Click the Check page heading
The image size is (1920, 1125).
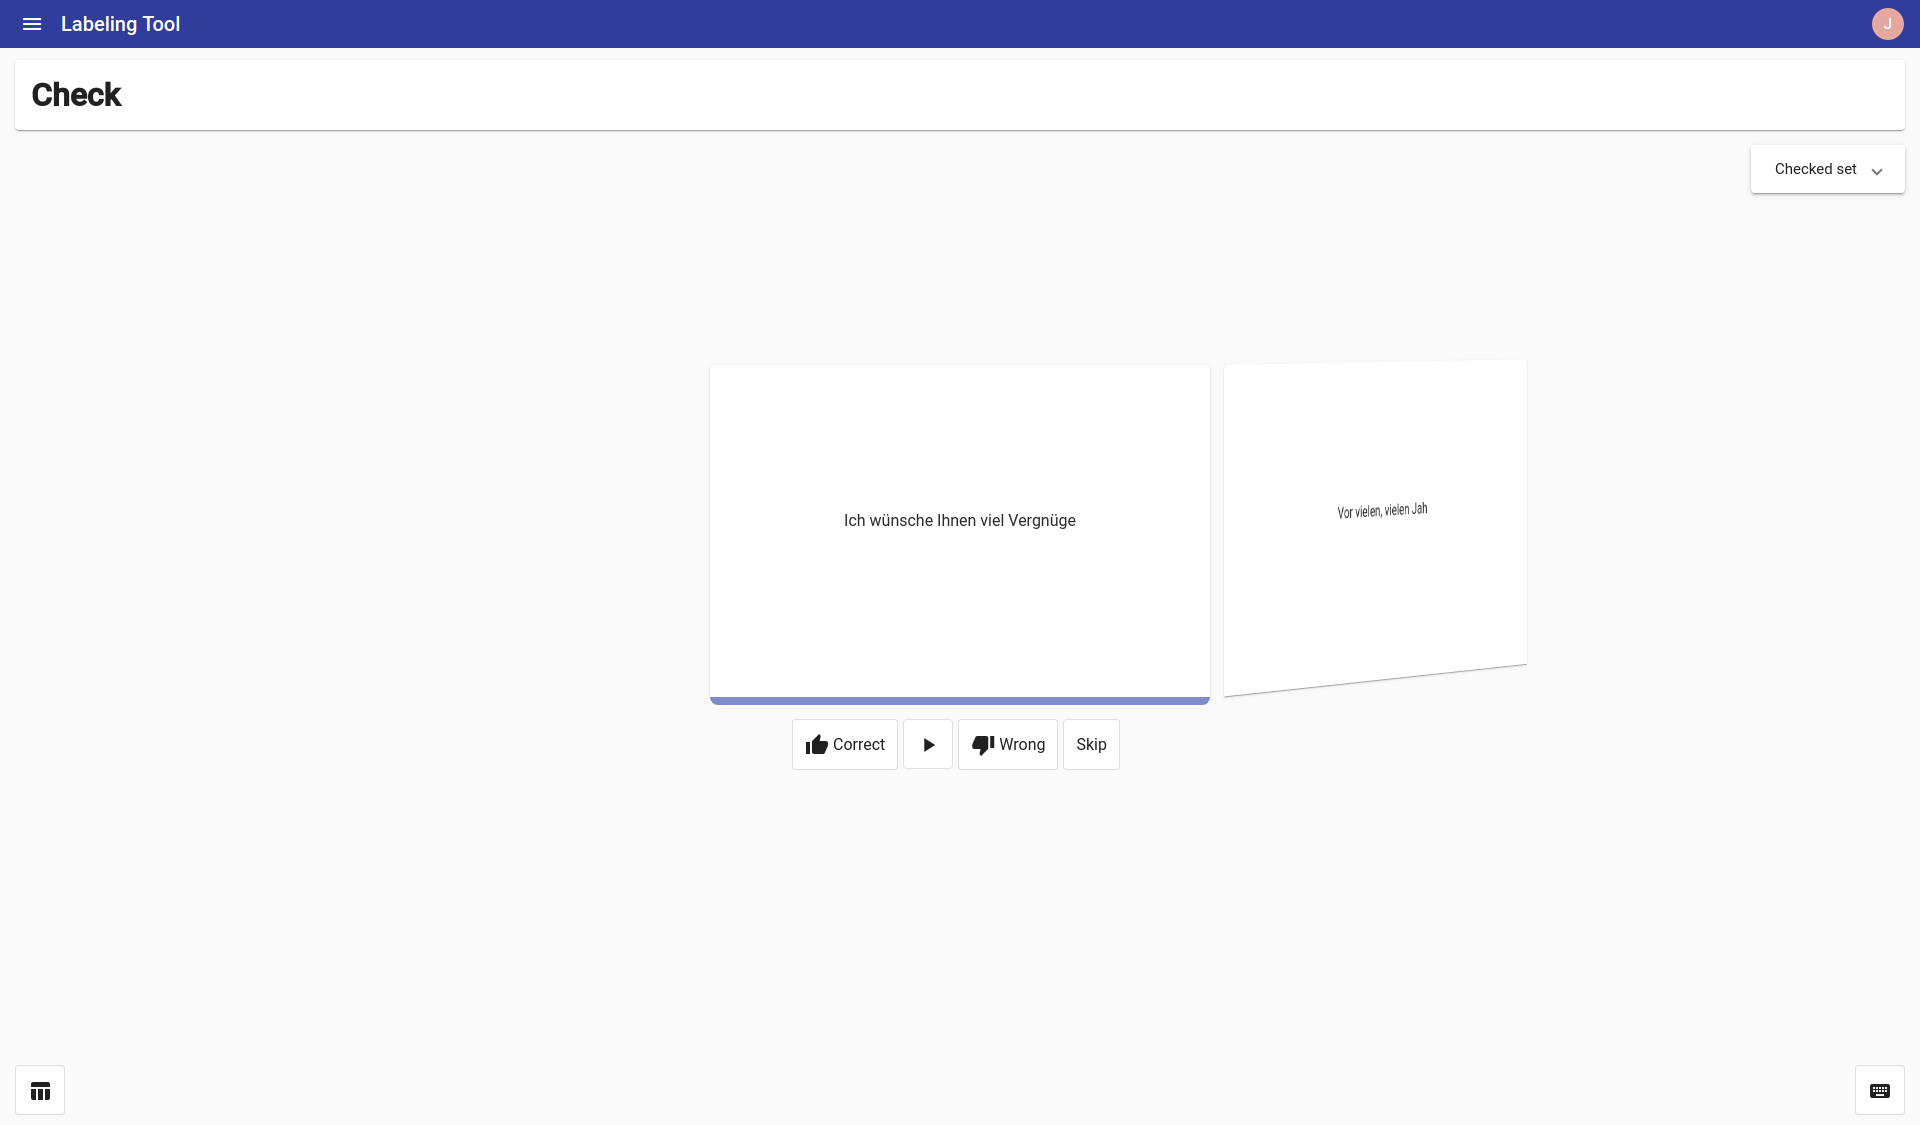pyautogui.click(x=76, y=94)
